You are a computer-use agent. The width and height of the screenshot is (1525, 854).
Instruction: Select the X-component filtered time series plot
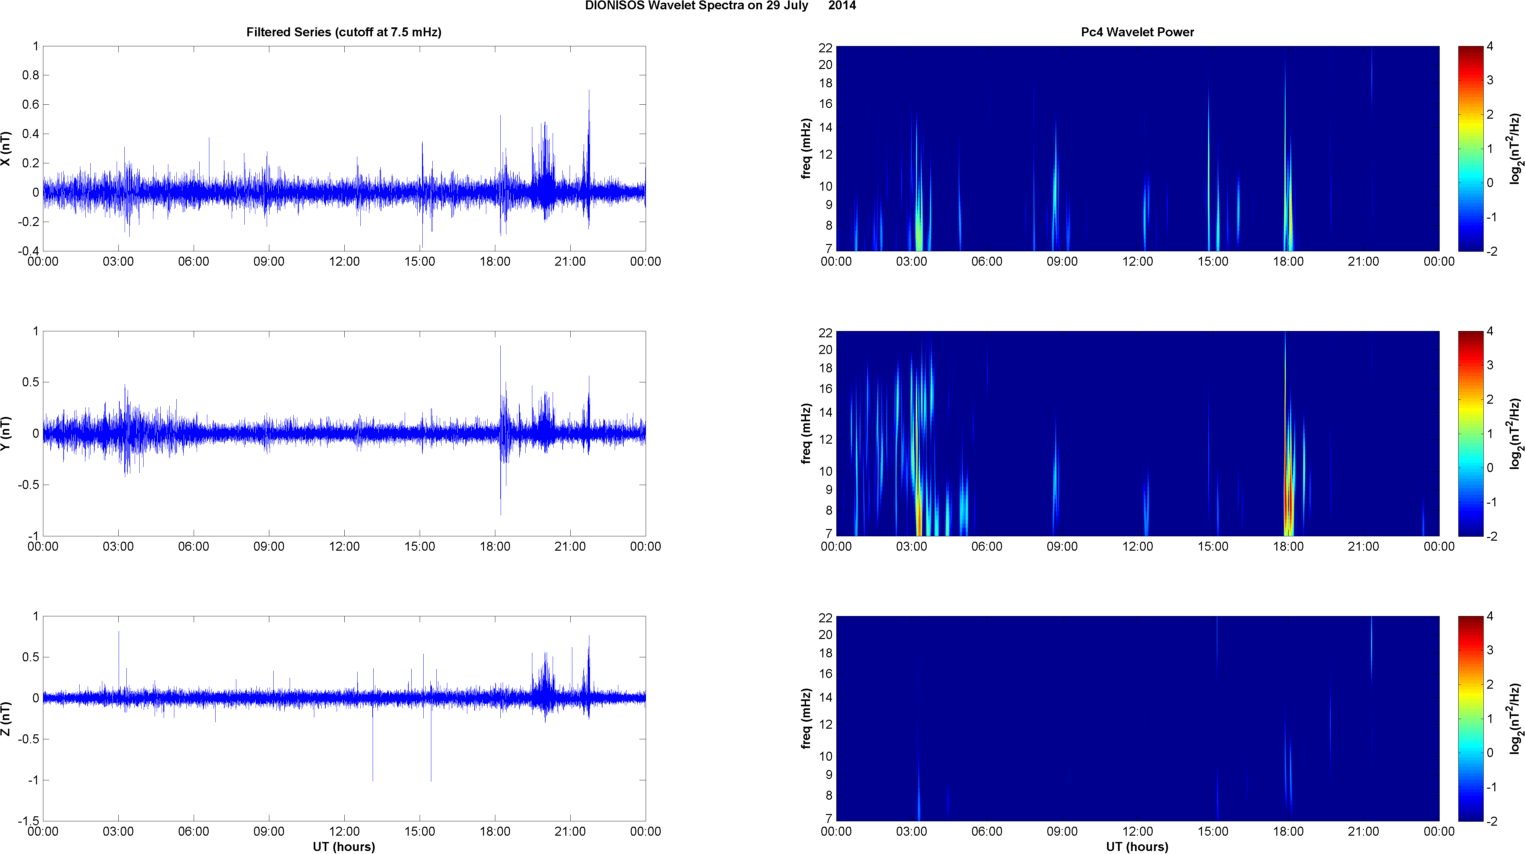point(344,148)
